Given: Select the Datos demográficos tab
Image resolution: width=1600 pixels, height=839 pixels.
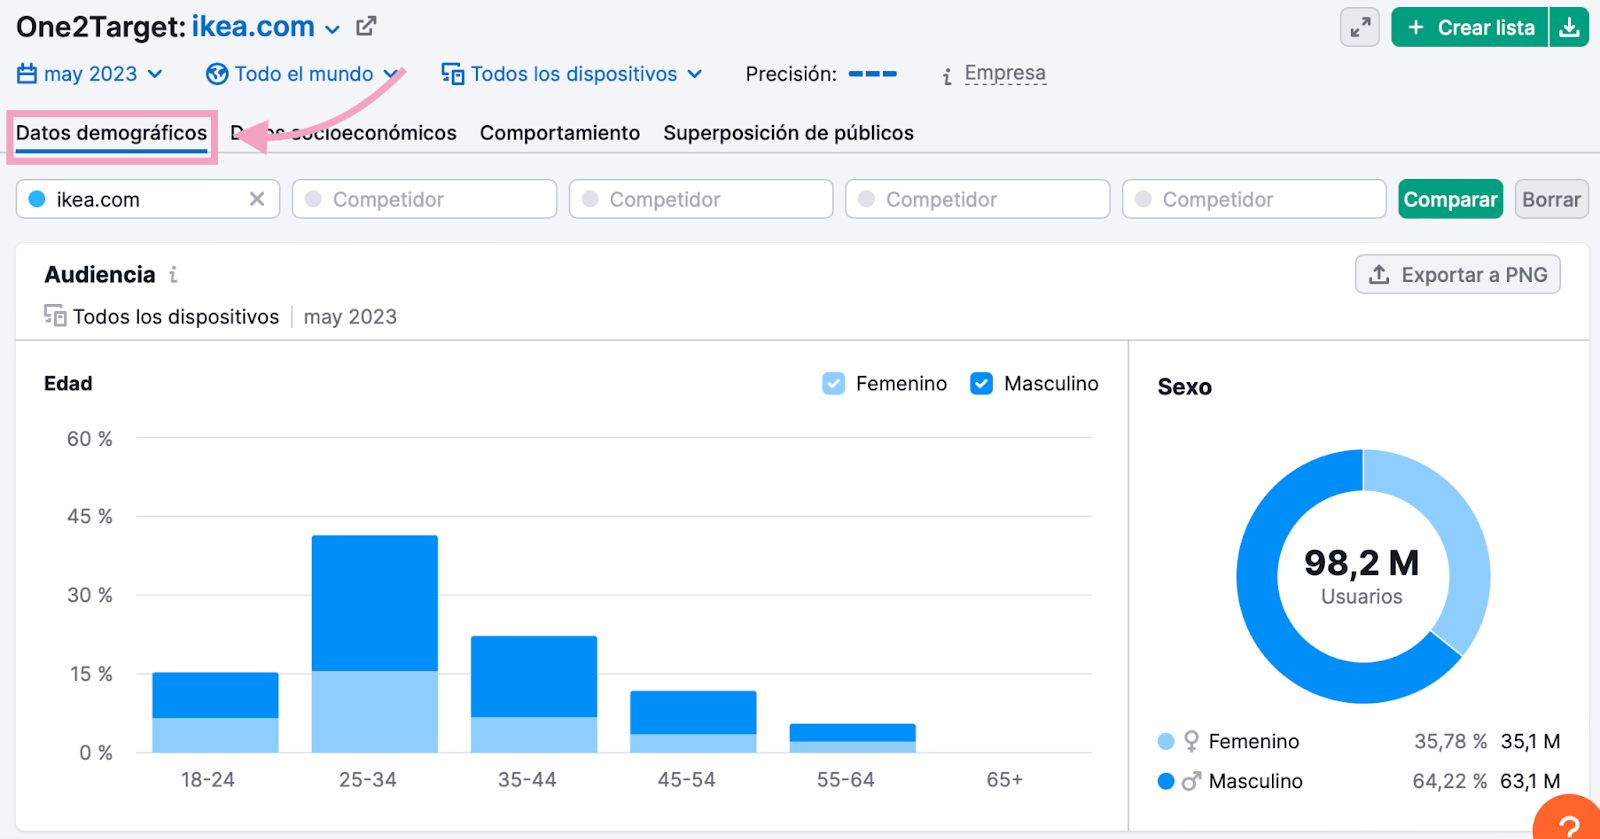Looking at the screenshot, I should pyautogui.click(x=111, y=133).
